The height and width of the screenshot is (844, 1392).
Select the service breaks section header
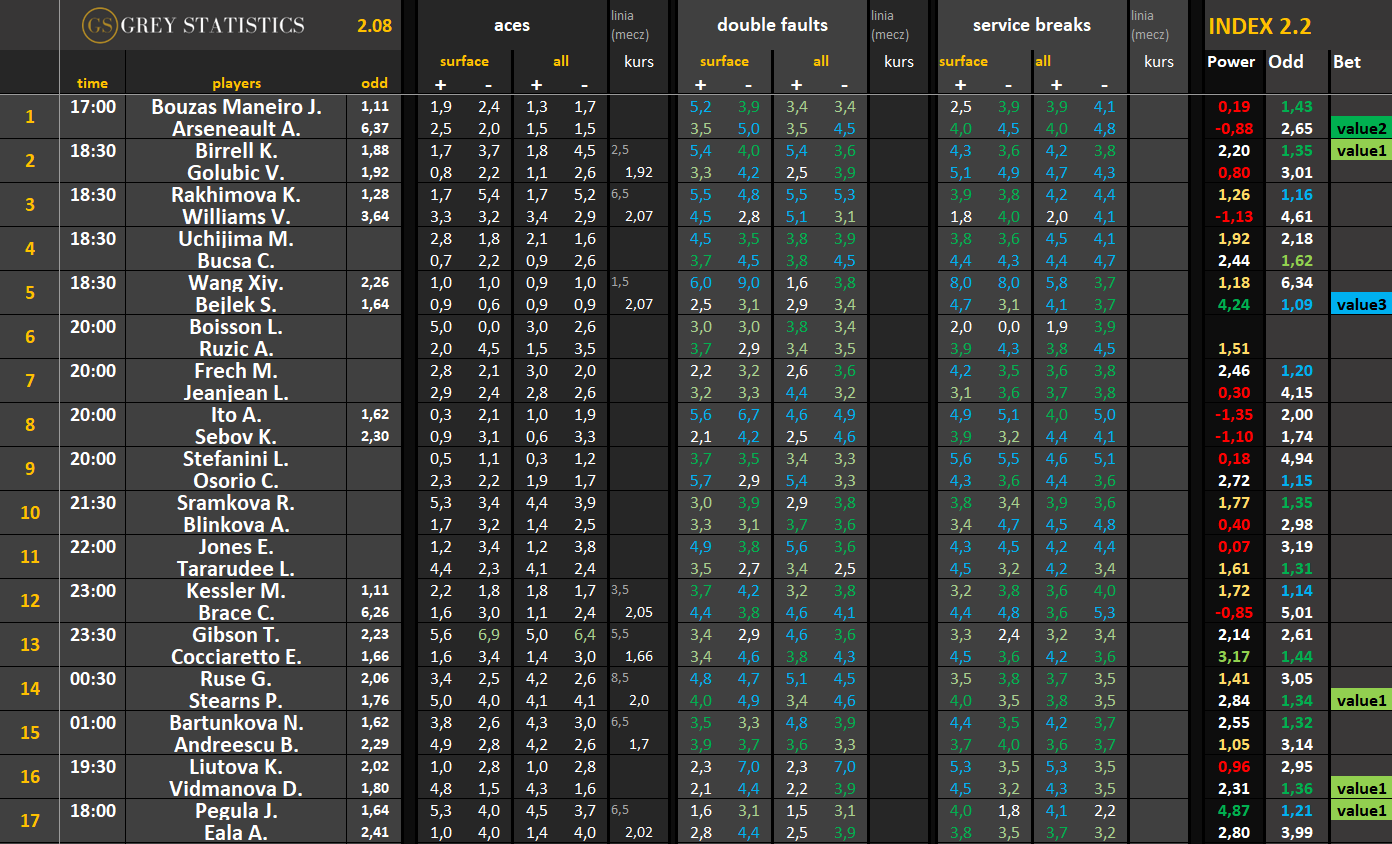[x=1031, y=25]
